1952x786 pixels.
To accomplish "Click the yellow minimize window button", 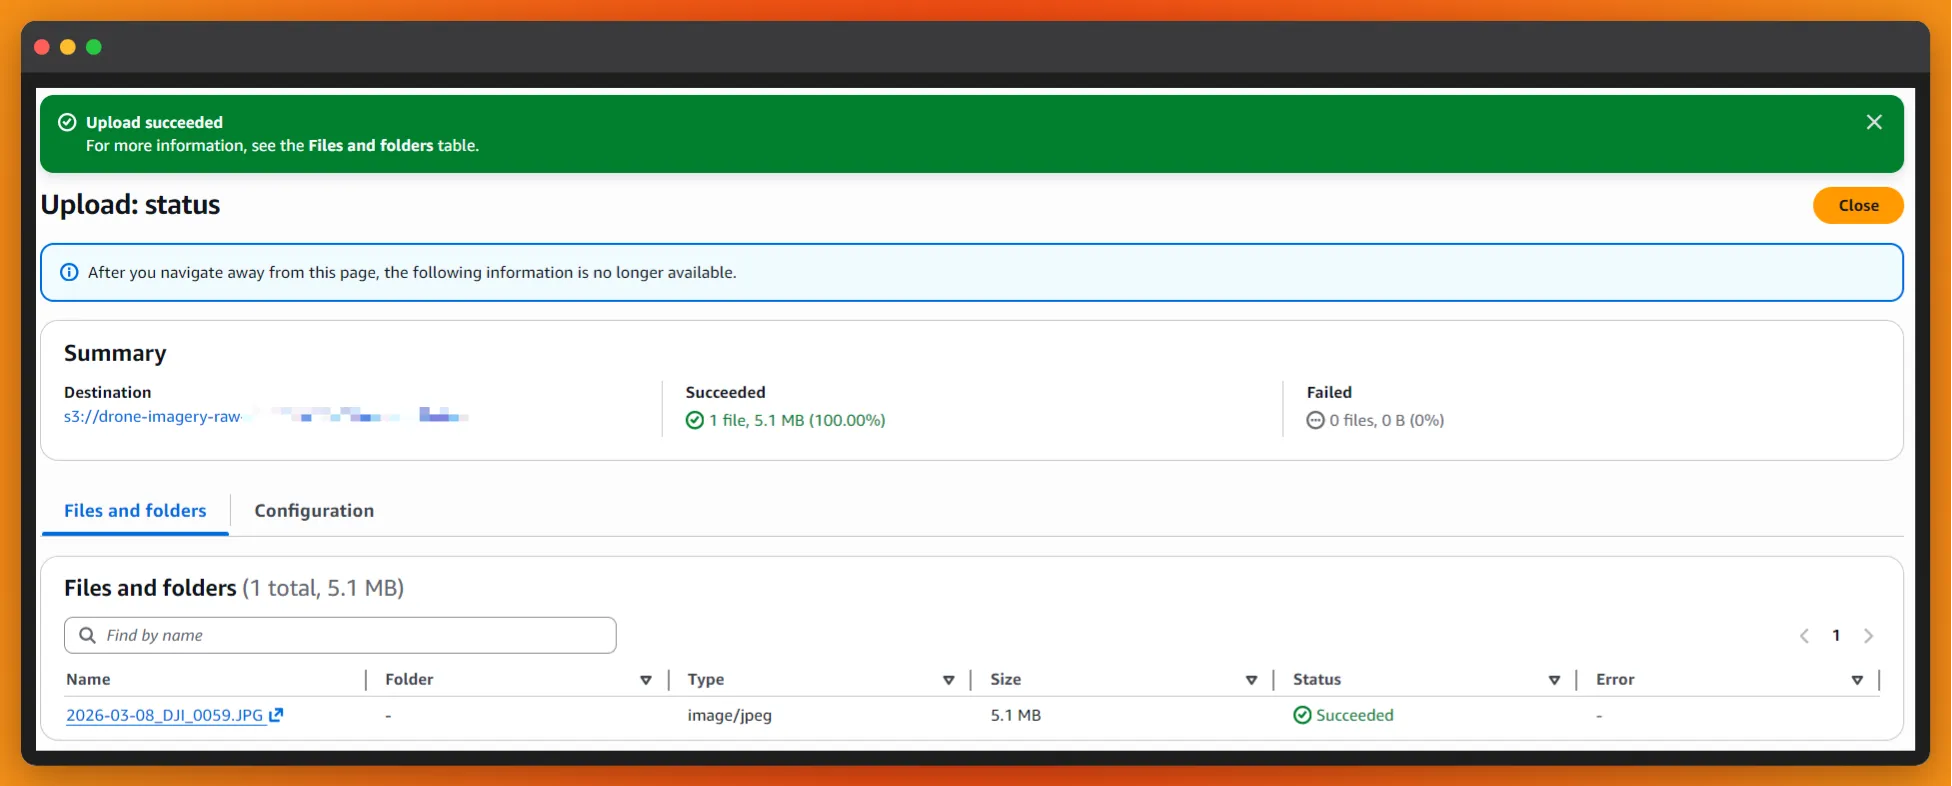I will pyautogui.click(x=68, y=47).
